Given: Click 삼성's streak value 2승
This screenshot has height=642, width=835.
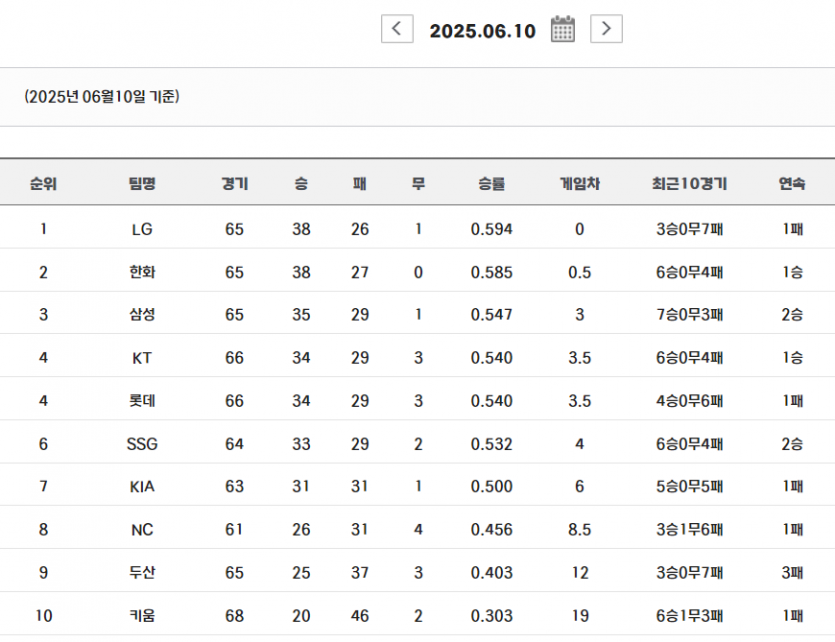Looking at the screenshot, I should point(792,315).
